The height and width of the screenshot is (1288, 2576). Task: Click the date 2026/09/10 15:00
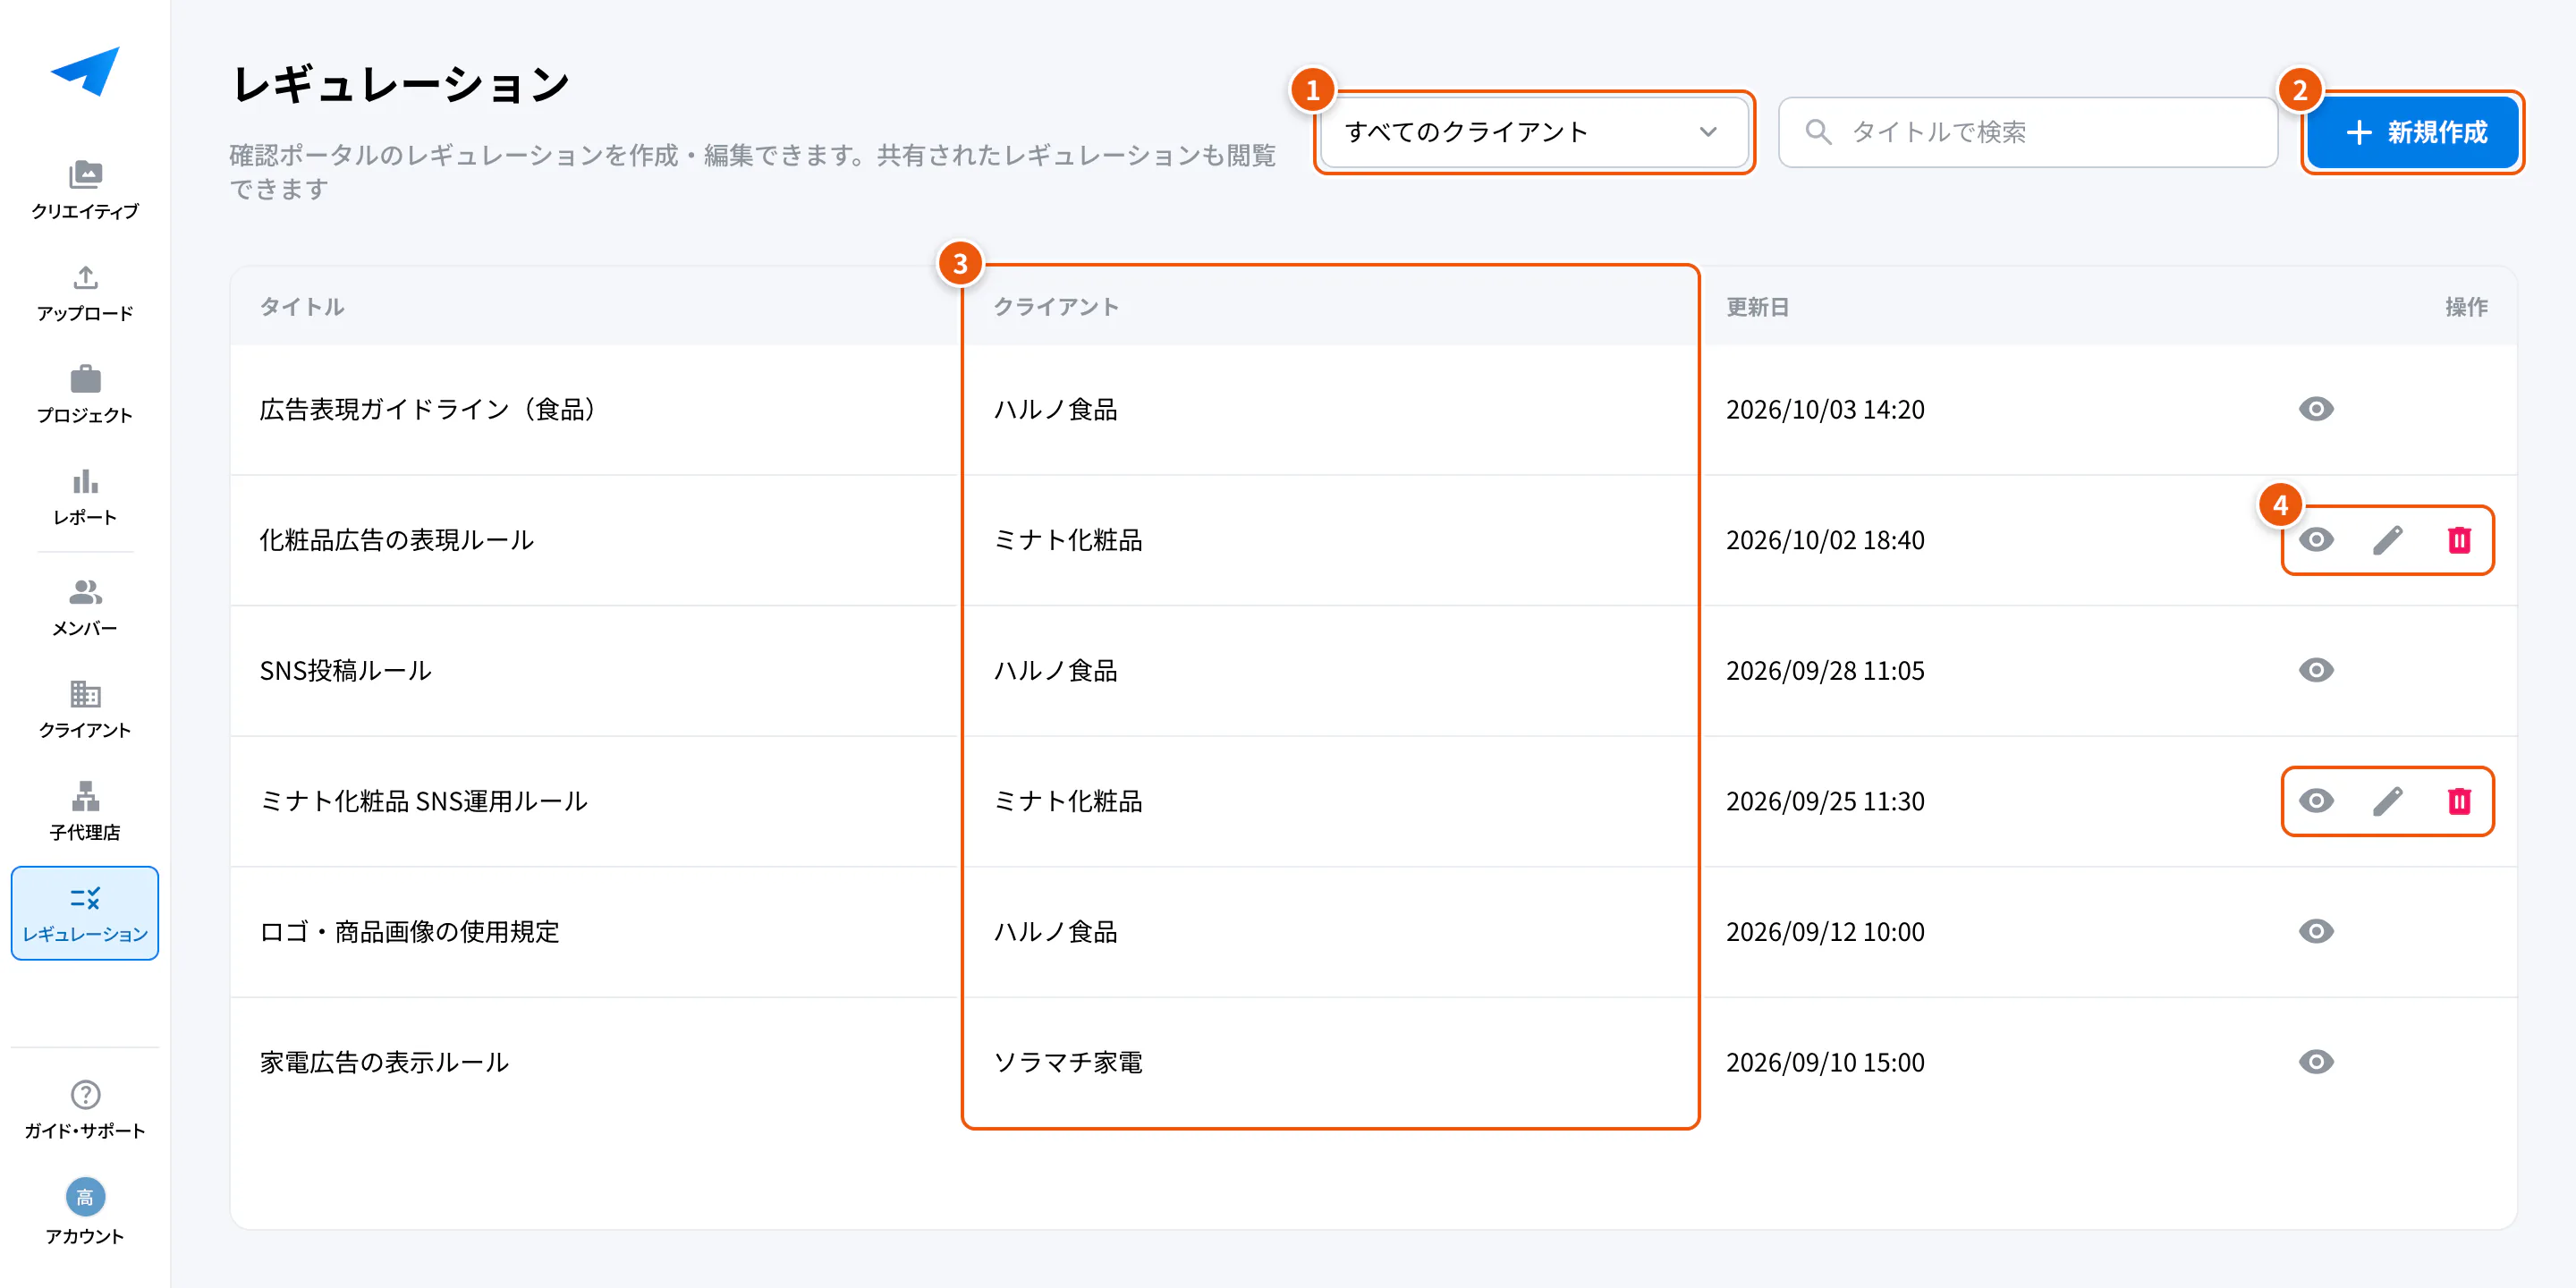[x=1825, y=1062]
